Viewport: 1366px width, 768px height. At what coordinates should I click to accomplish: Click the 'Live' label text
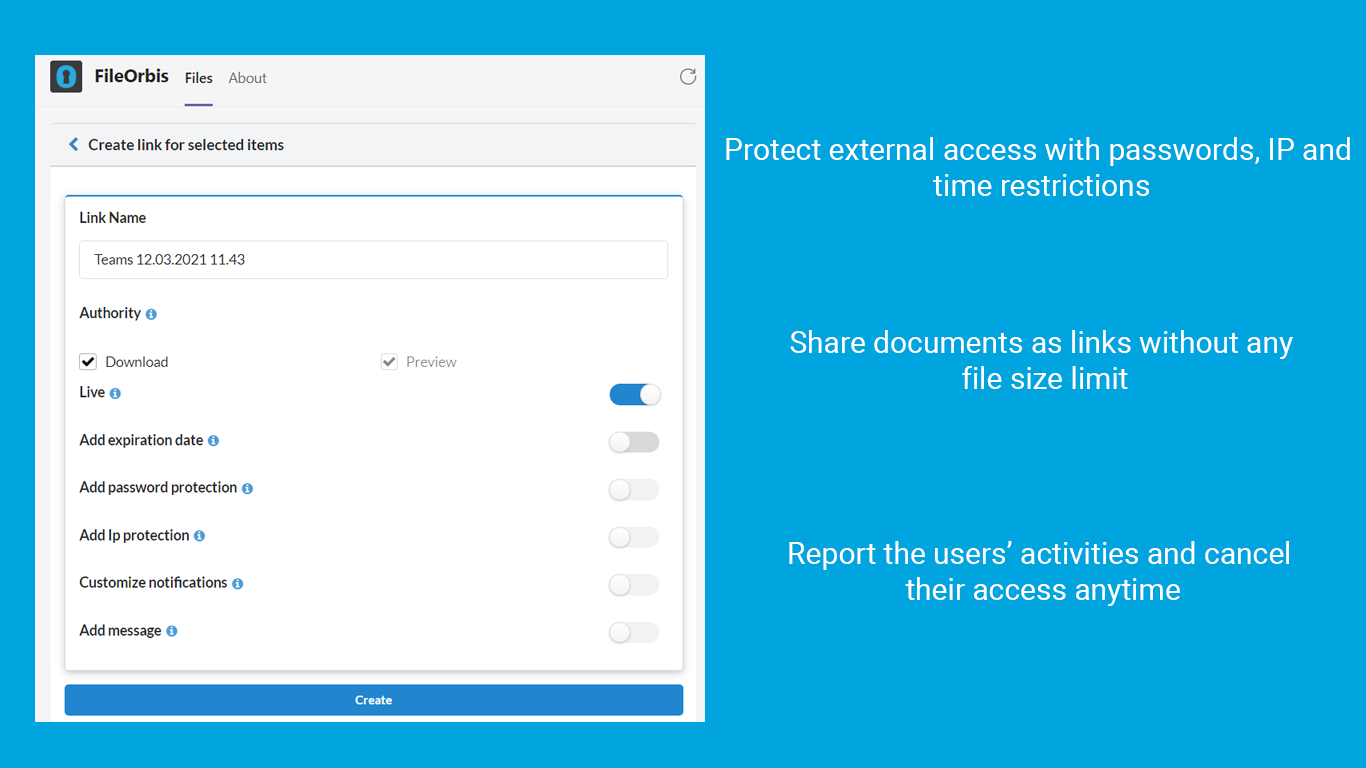click(x=92, y=392)
